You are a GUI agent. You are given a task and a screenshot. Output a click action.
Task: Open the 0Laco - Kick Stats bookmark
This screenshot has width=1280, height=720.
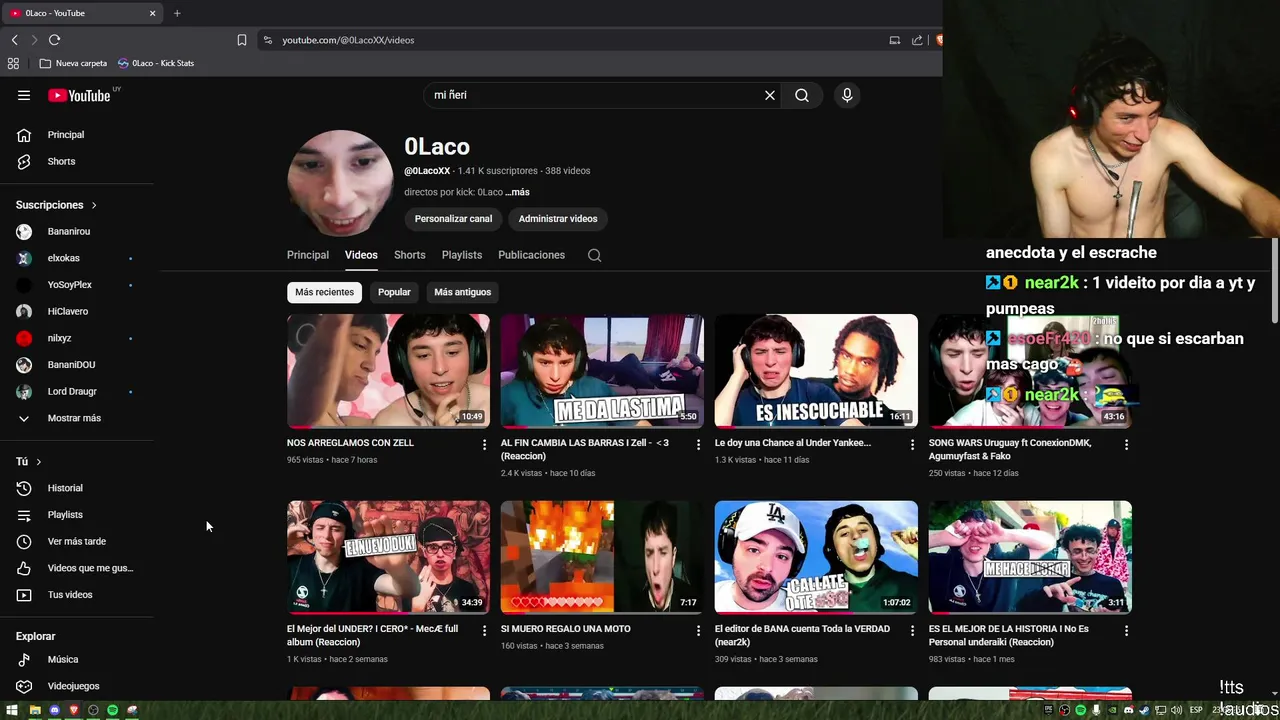click(x=156, y=63)
